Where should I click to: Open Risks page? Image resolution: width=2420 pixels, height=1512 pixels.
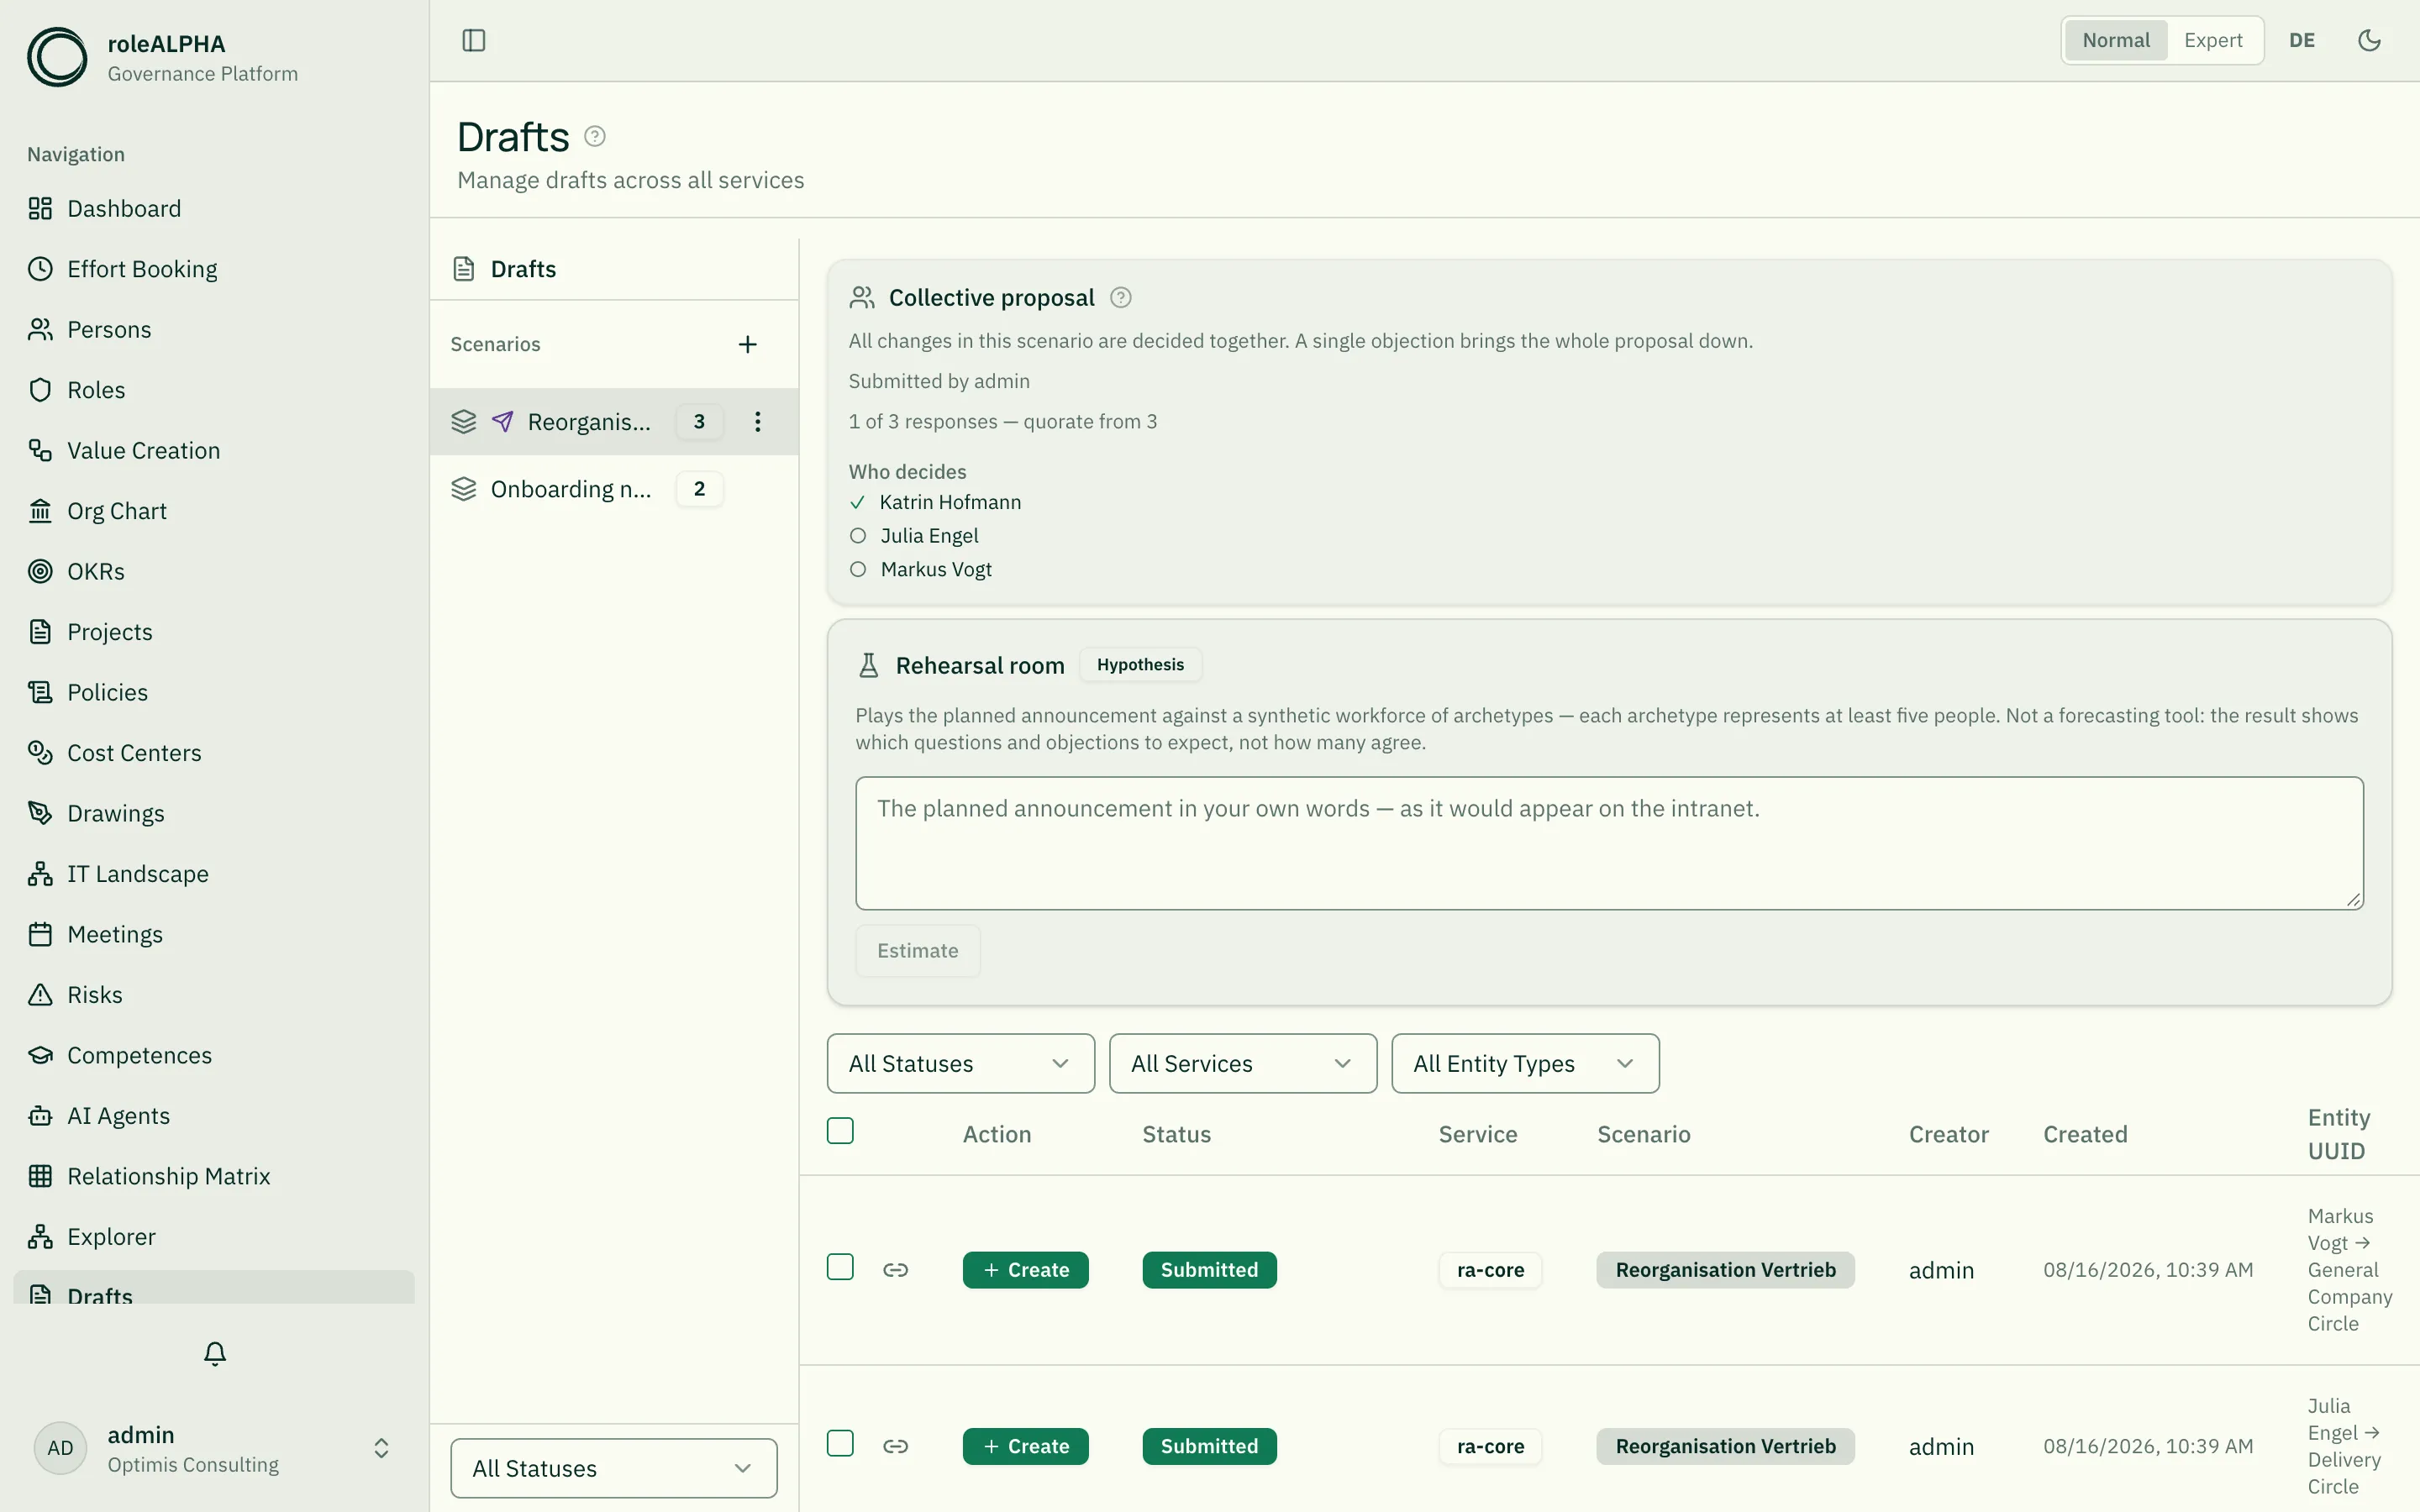(214, 995)
